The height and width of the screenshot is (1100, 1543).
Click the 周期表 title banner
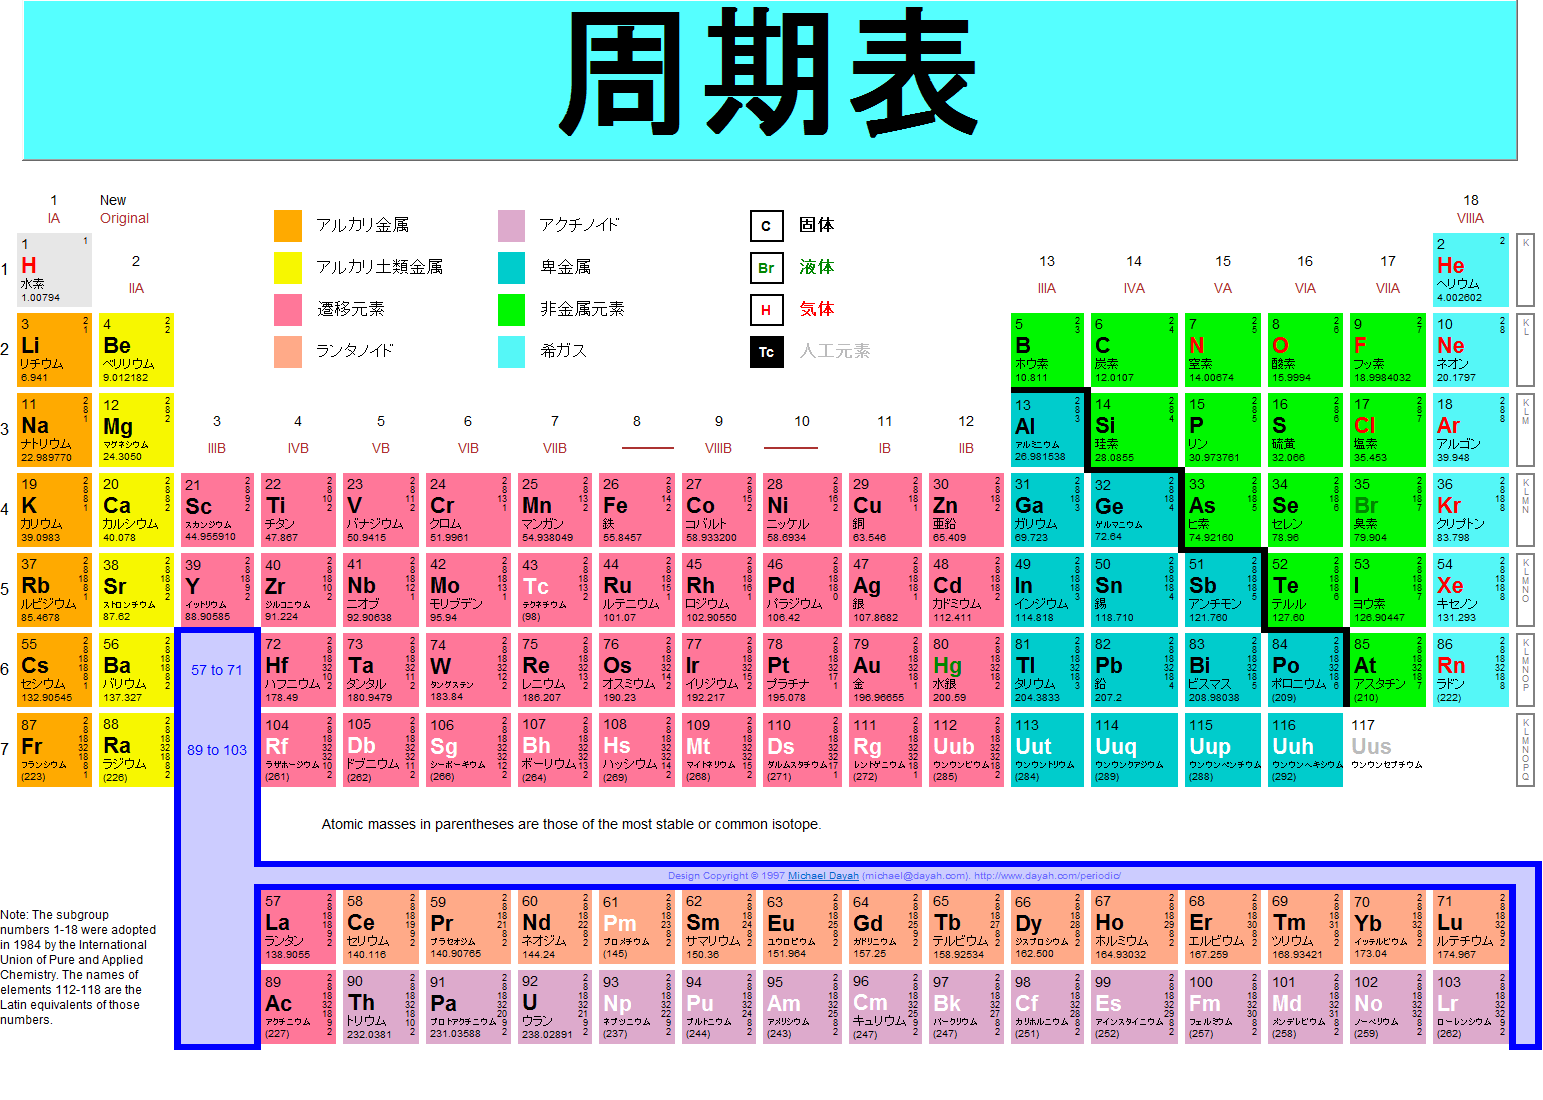pyautogui.click(x=770, y=80)
